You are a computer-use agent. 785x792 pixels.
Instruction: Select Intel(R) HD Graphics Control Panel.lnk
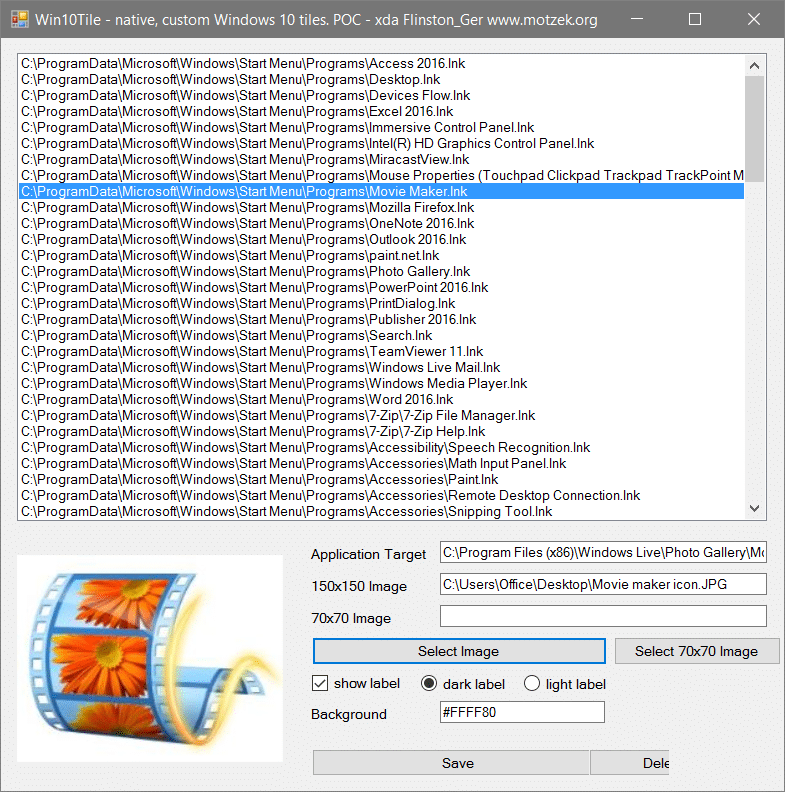coord(381,143)
